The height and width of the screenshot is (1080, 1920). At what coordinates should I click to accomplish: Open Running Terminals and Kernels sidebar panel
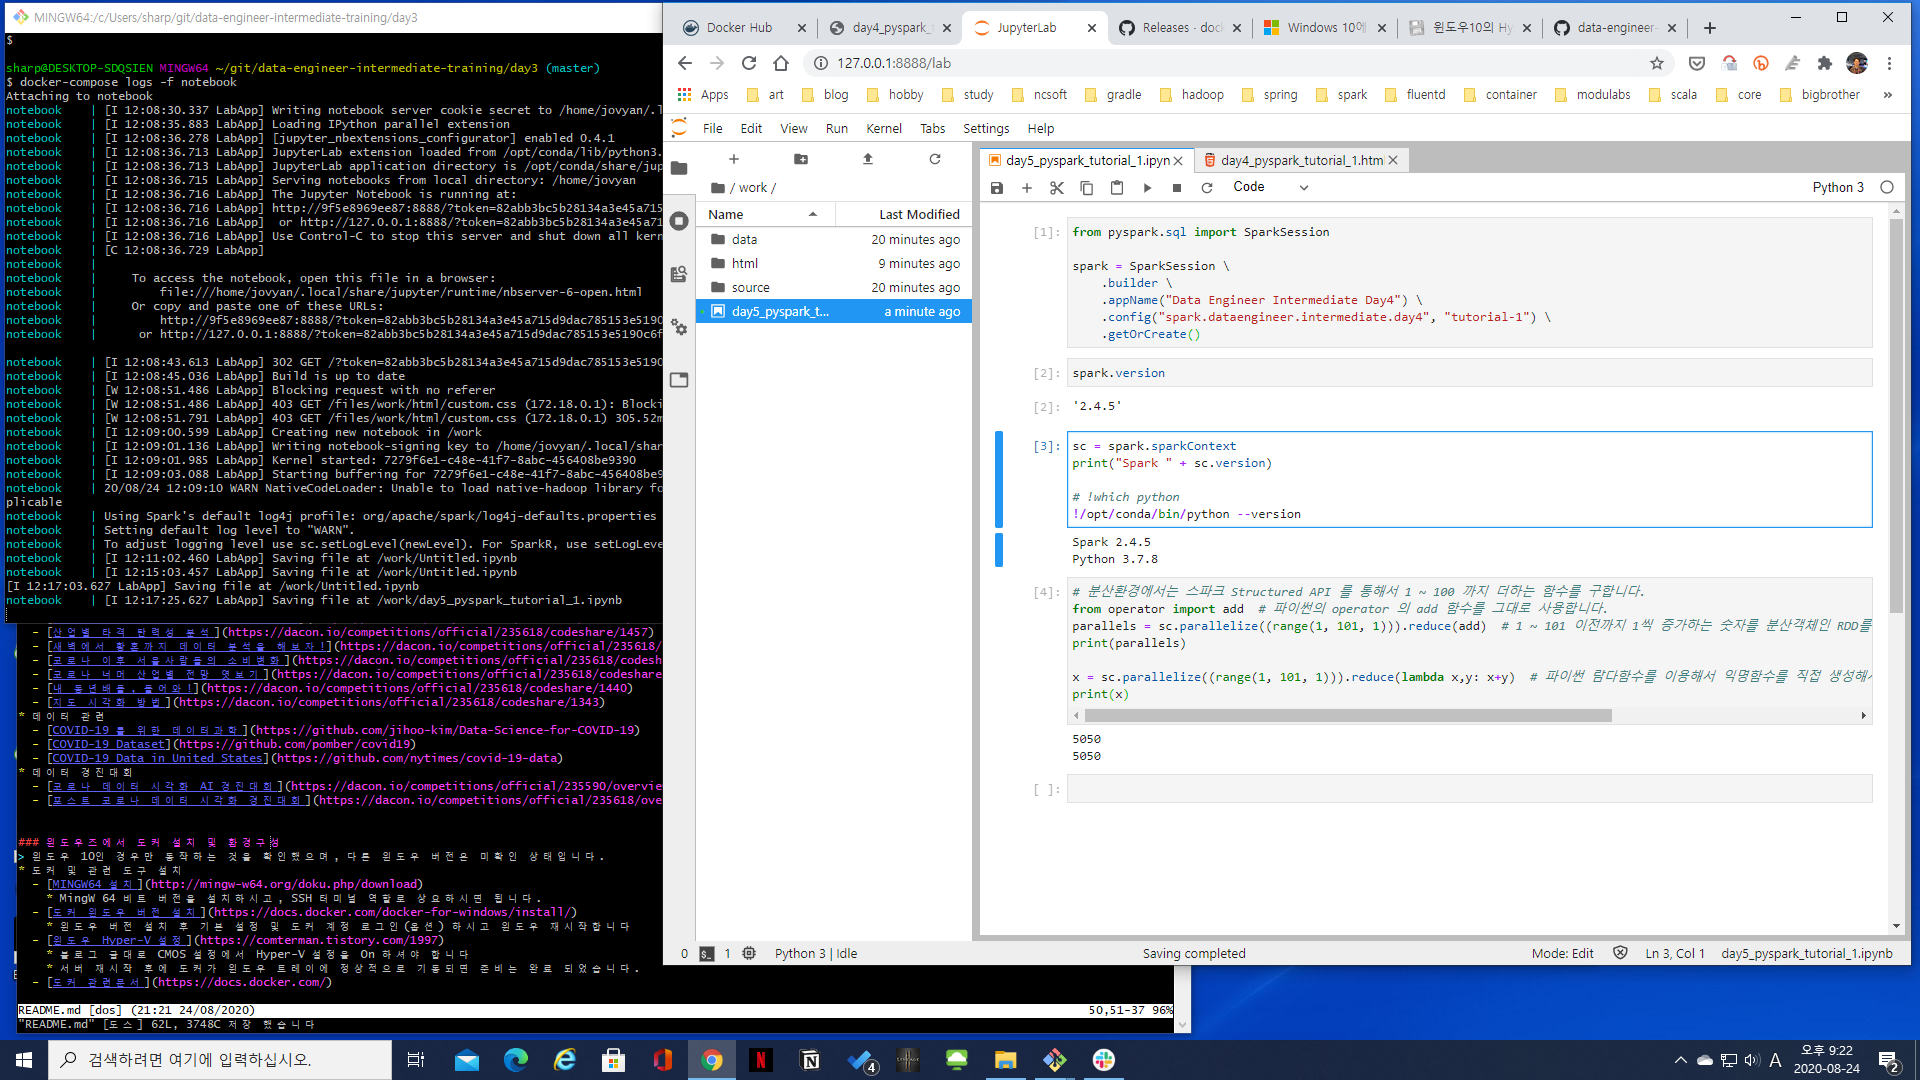pyautogui.click(x=680, y=221)
